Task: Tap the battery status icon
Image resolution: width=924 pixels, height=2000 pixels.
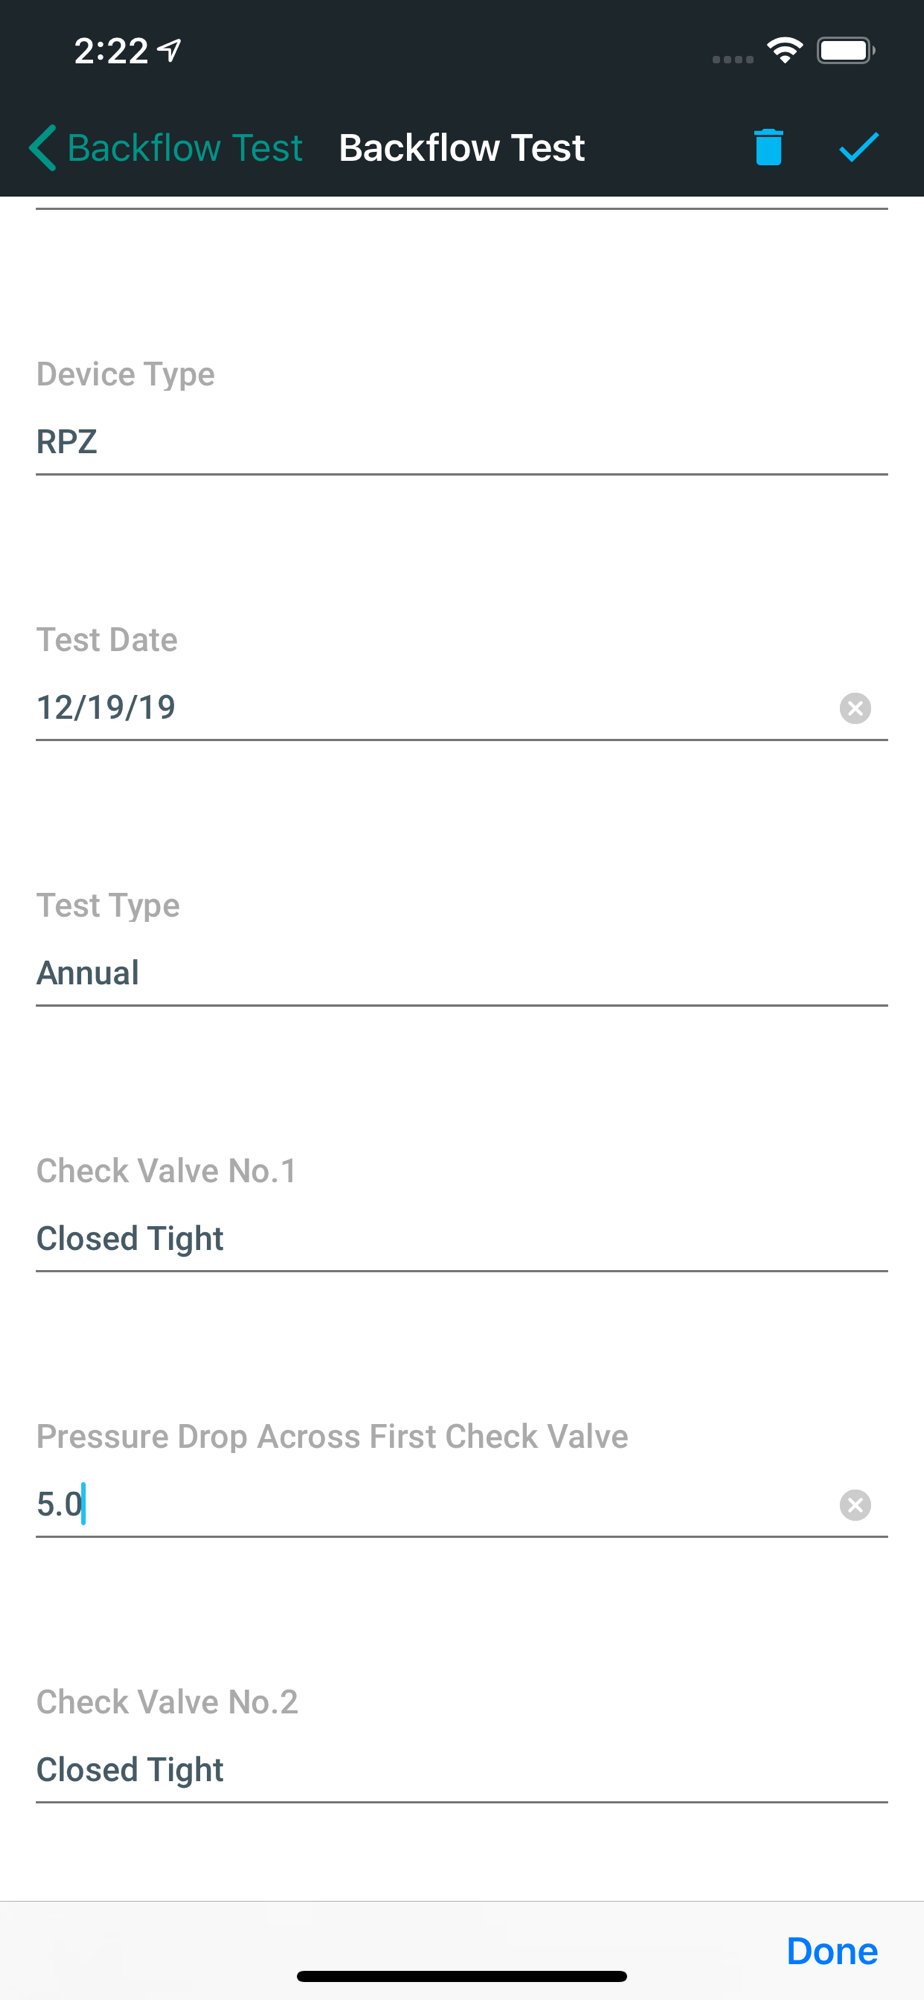Action: (845, 50)
